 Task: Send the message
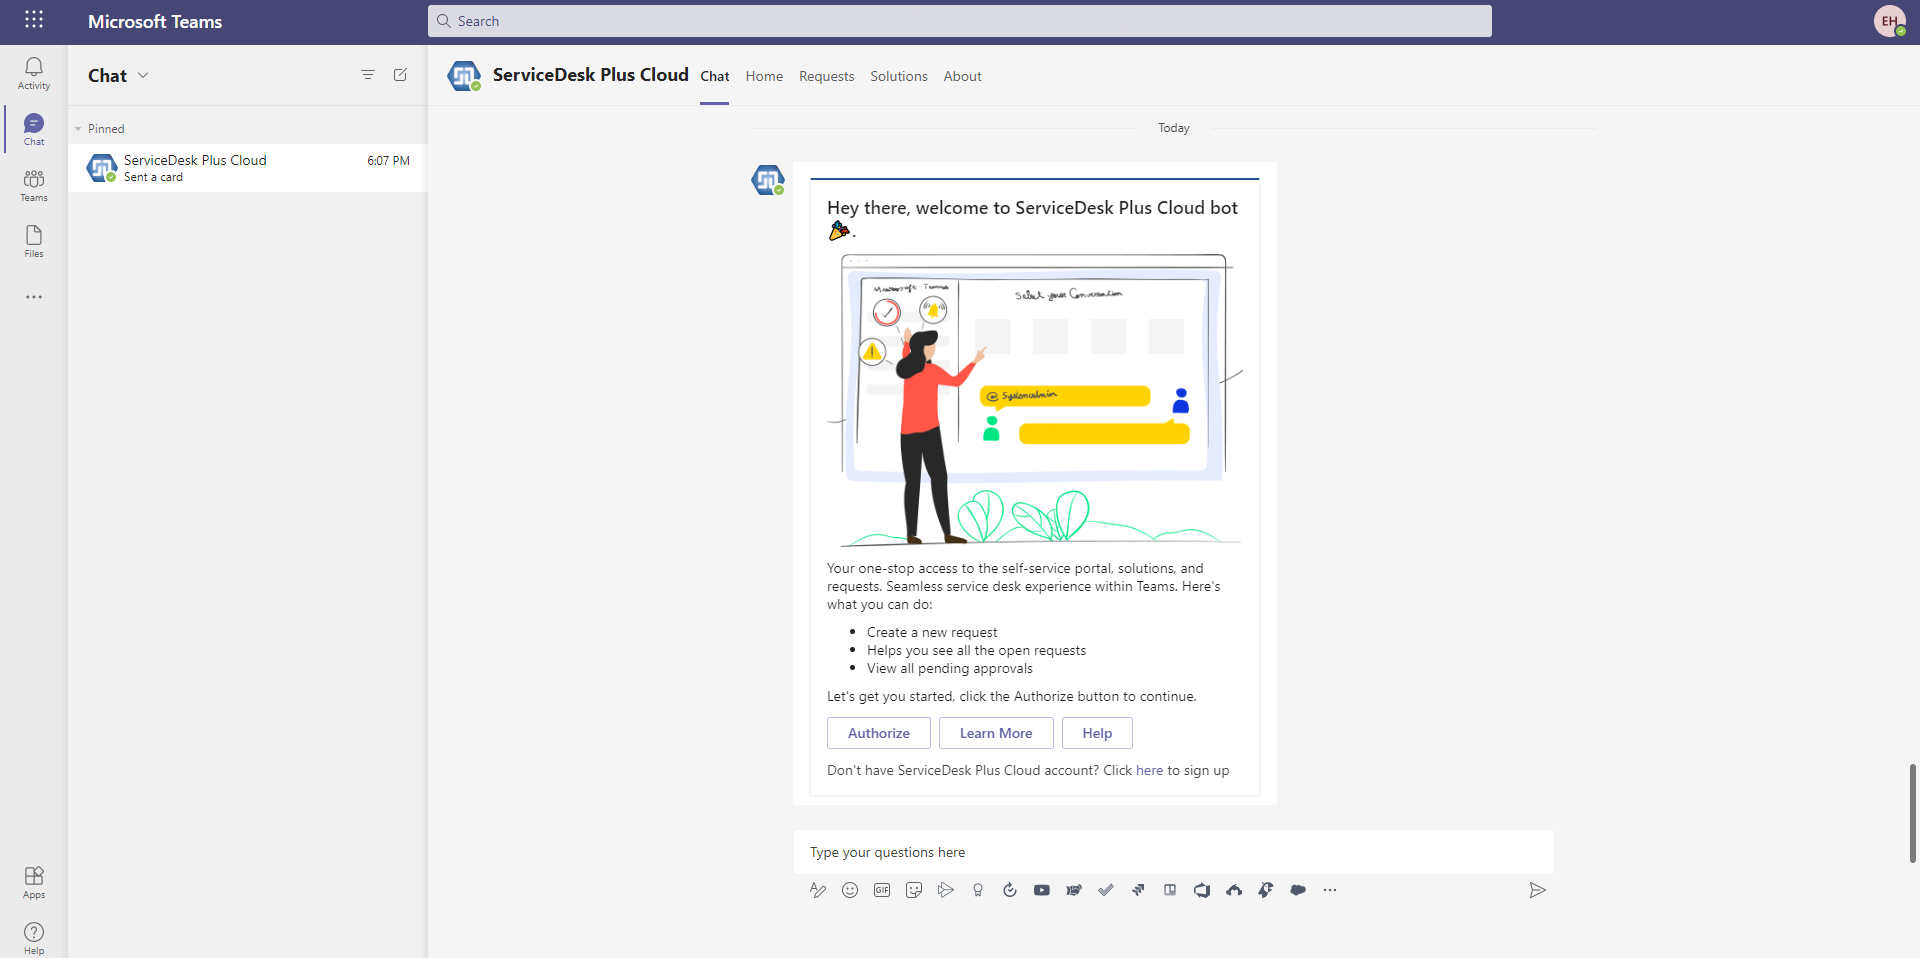[1538, 890]
